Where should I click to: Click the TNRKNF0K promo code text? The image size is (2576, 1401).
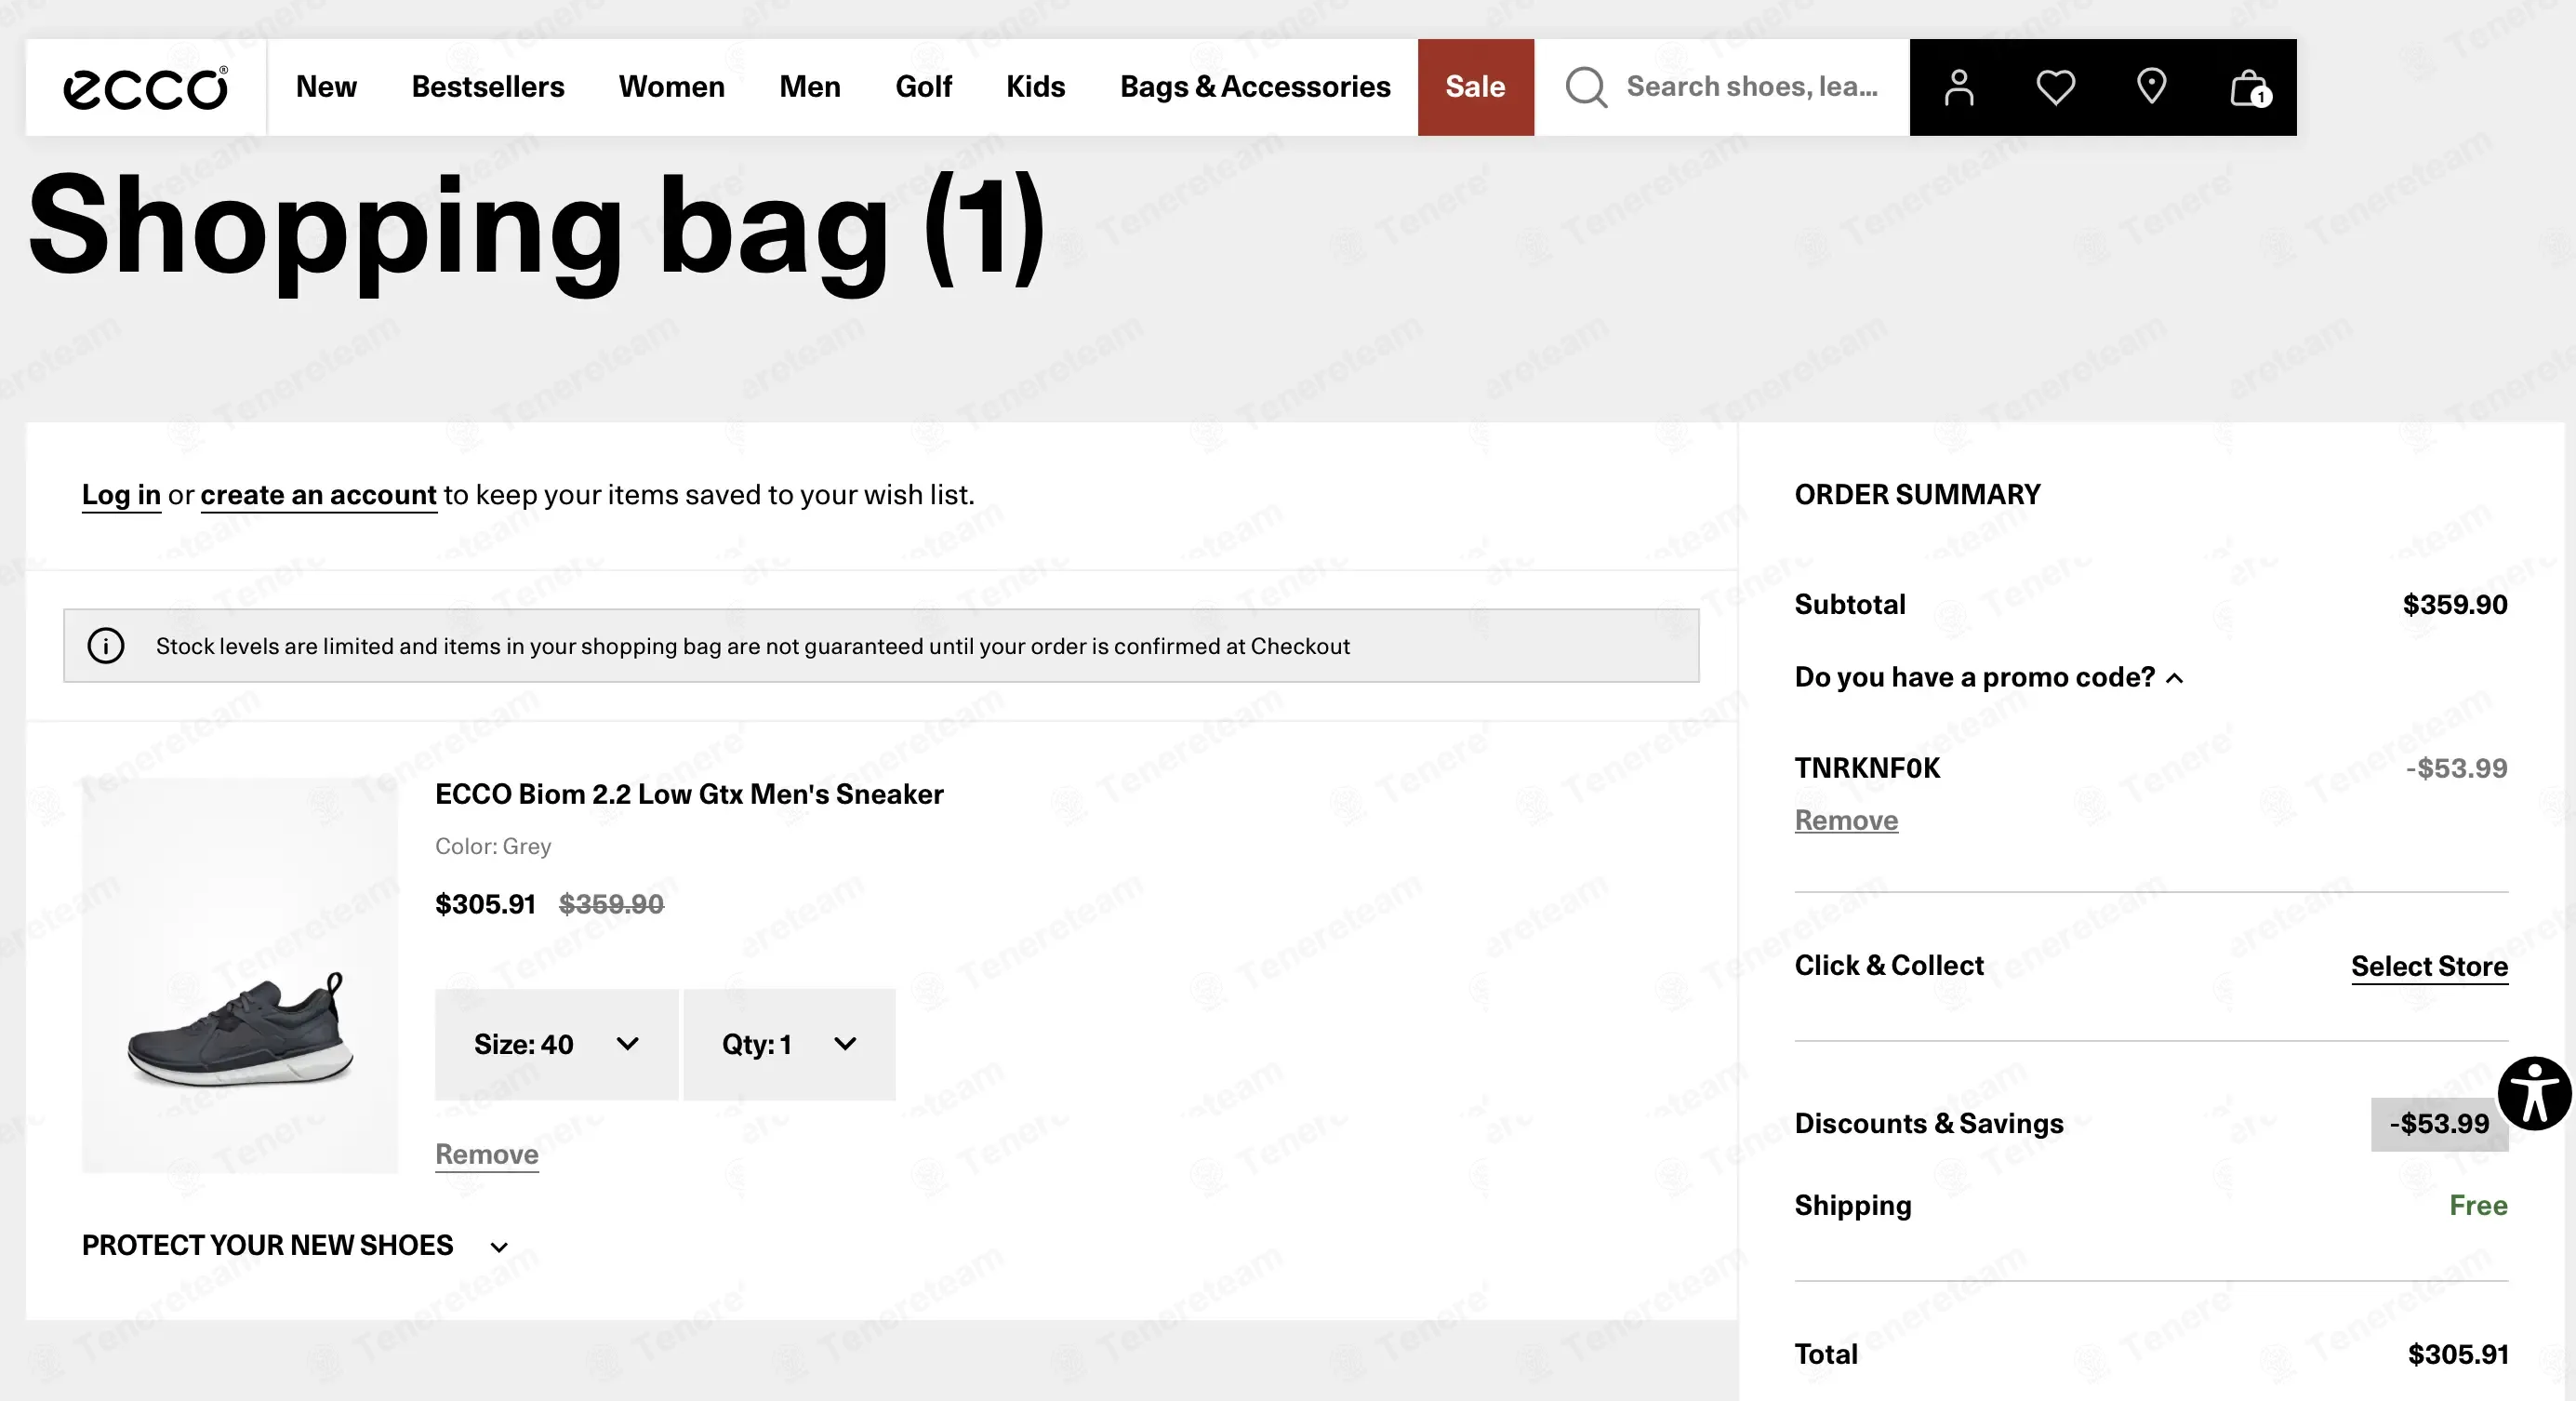[x=1867, y=768]
